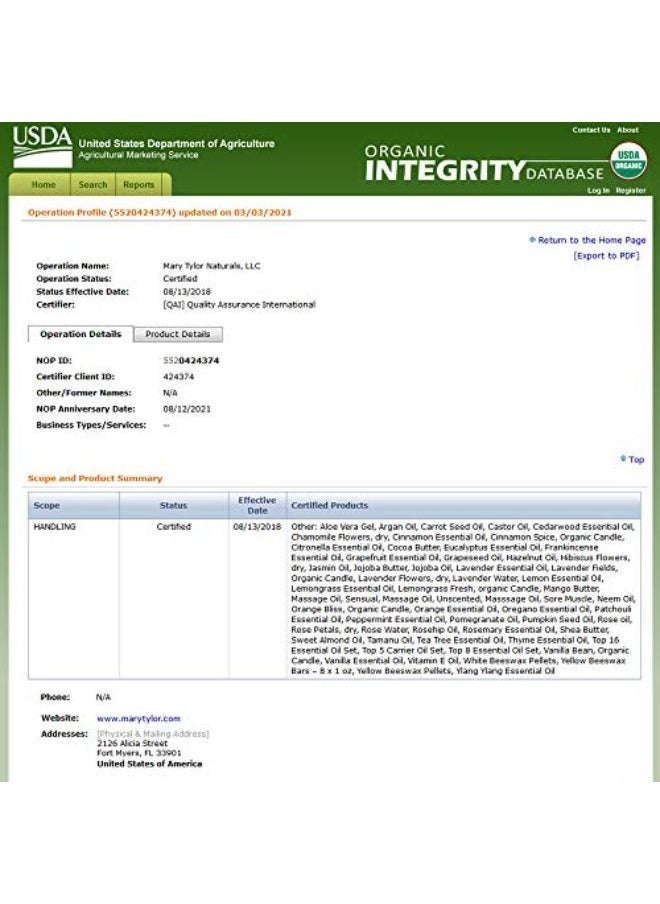The height and width of the screenshot is (904, 660).
Task: Click the Log In link
Action: pos(598,191)
